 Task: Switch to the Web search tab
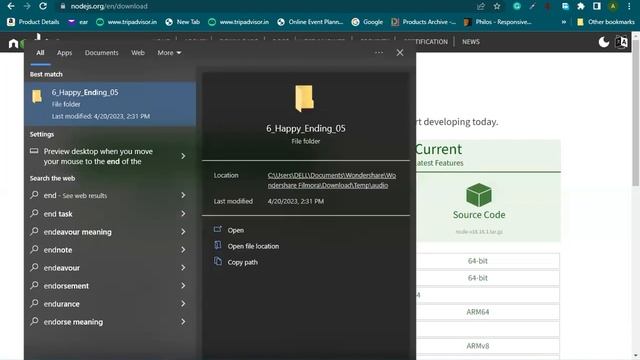[138, 53]
